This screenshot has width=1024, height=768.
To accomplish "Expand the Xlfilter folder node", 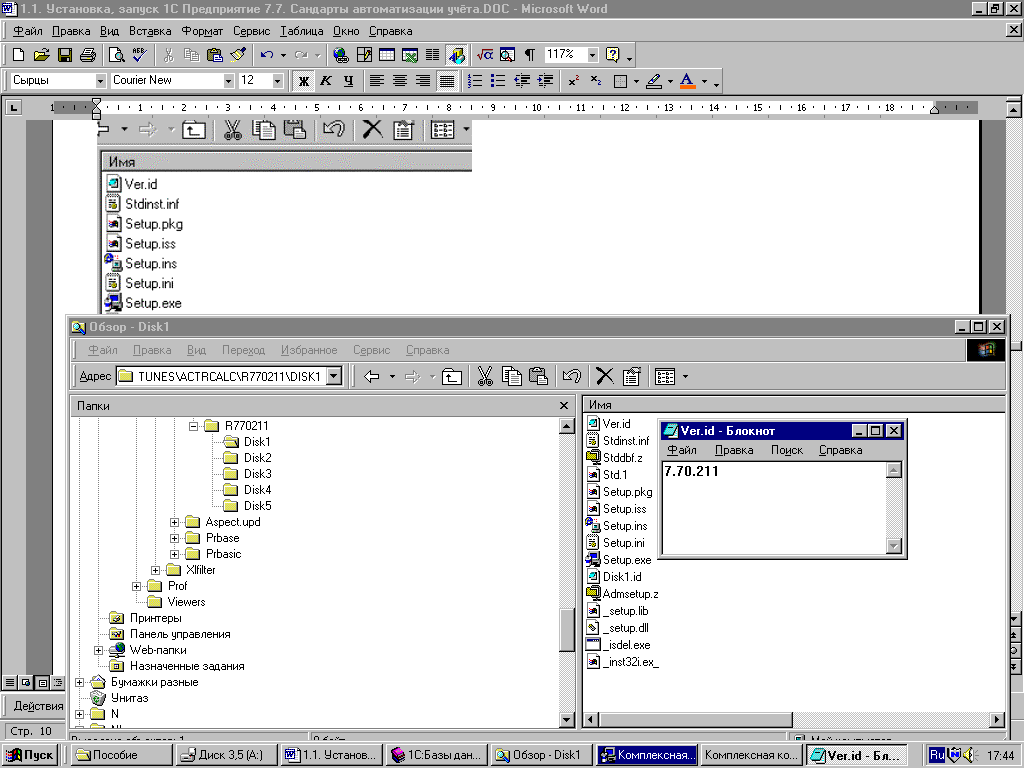I will (x=155, y=570).
